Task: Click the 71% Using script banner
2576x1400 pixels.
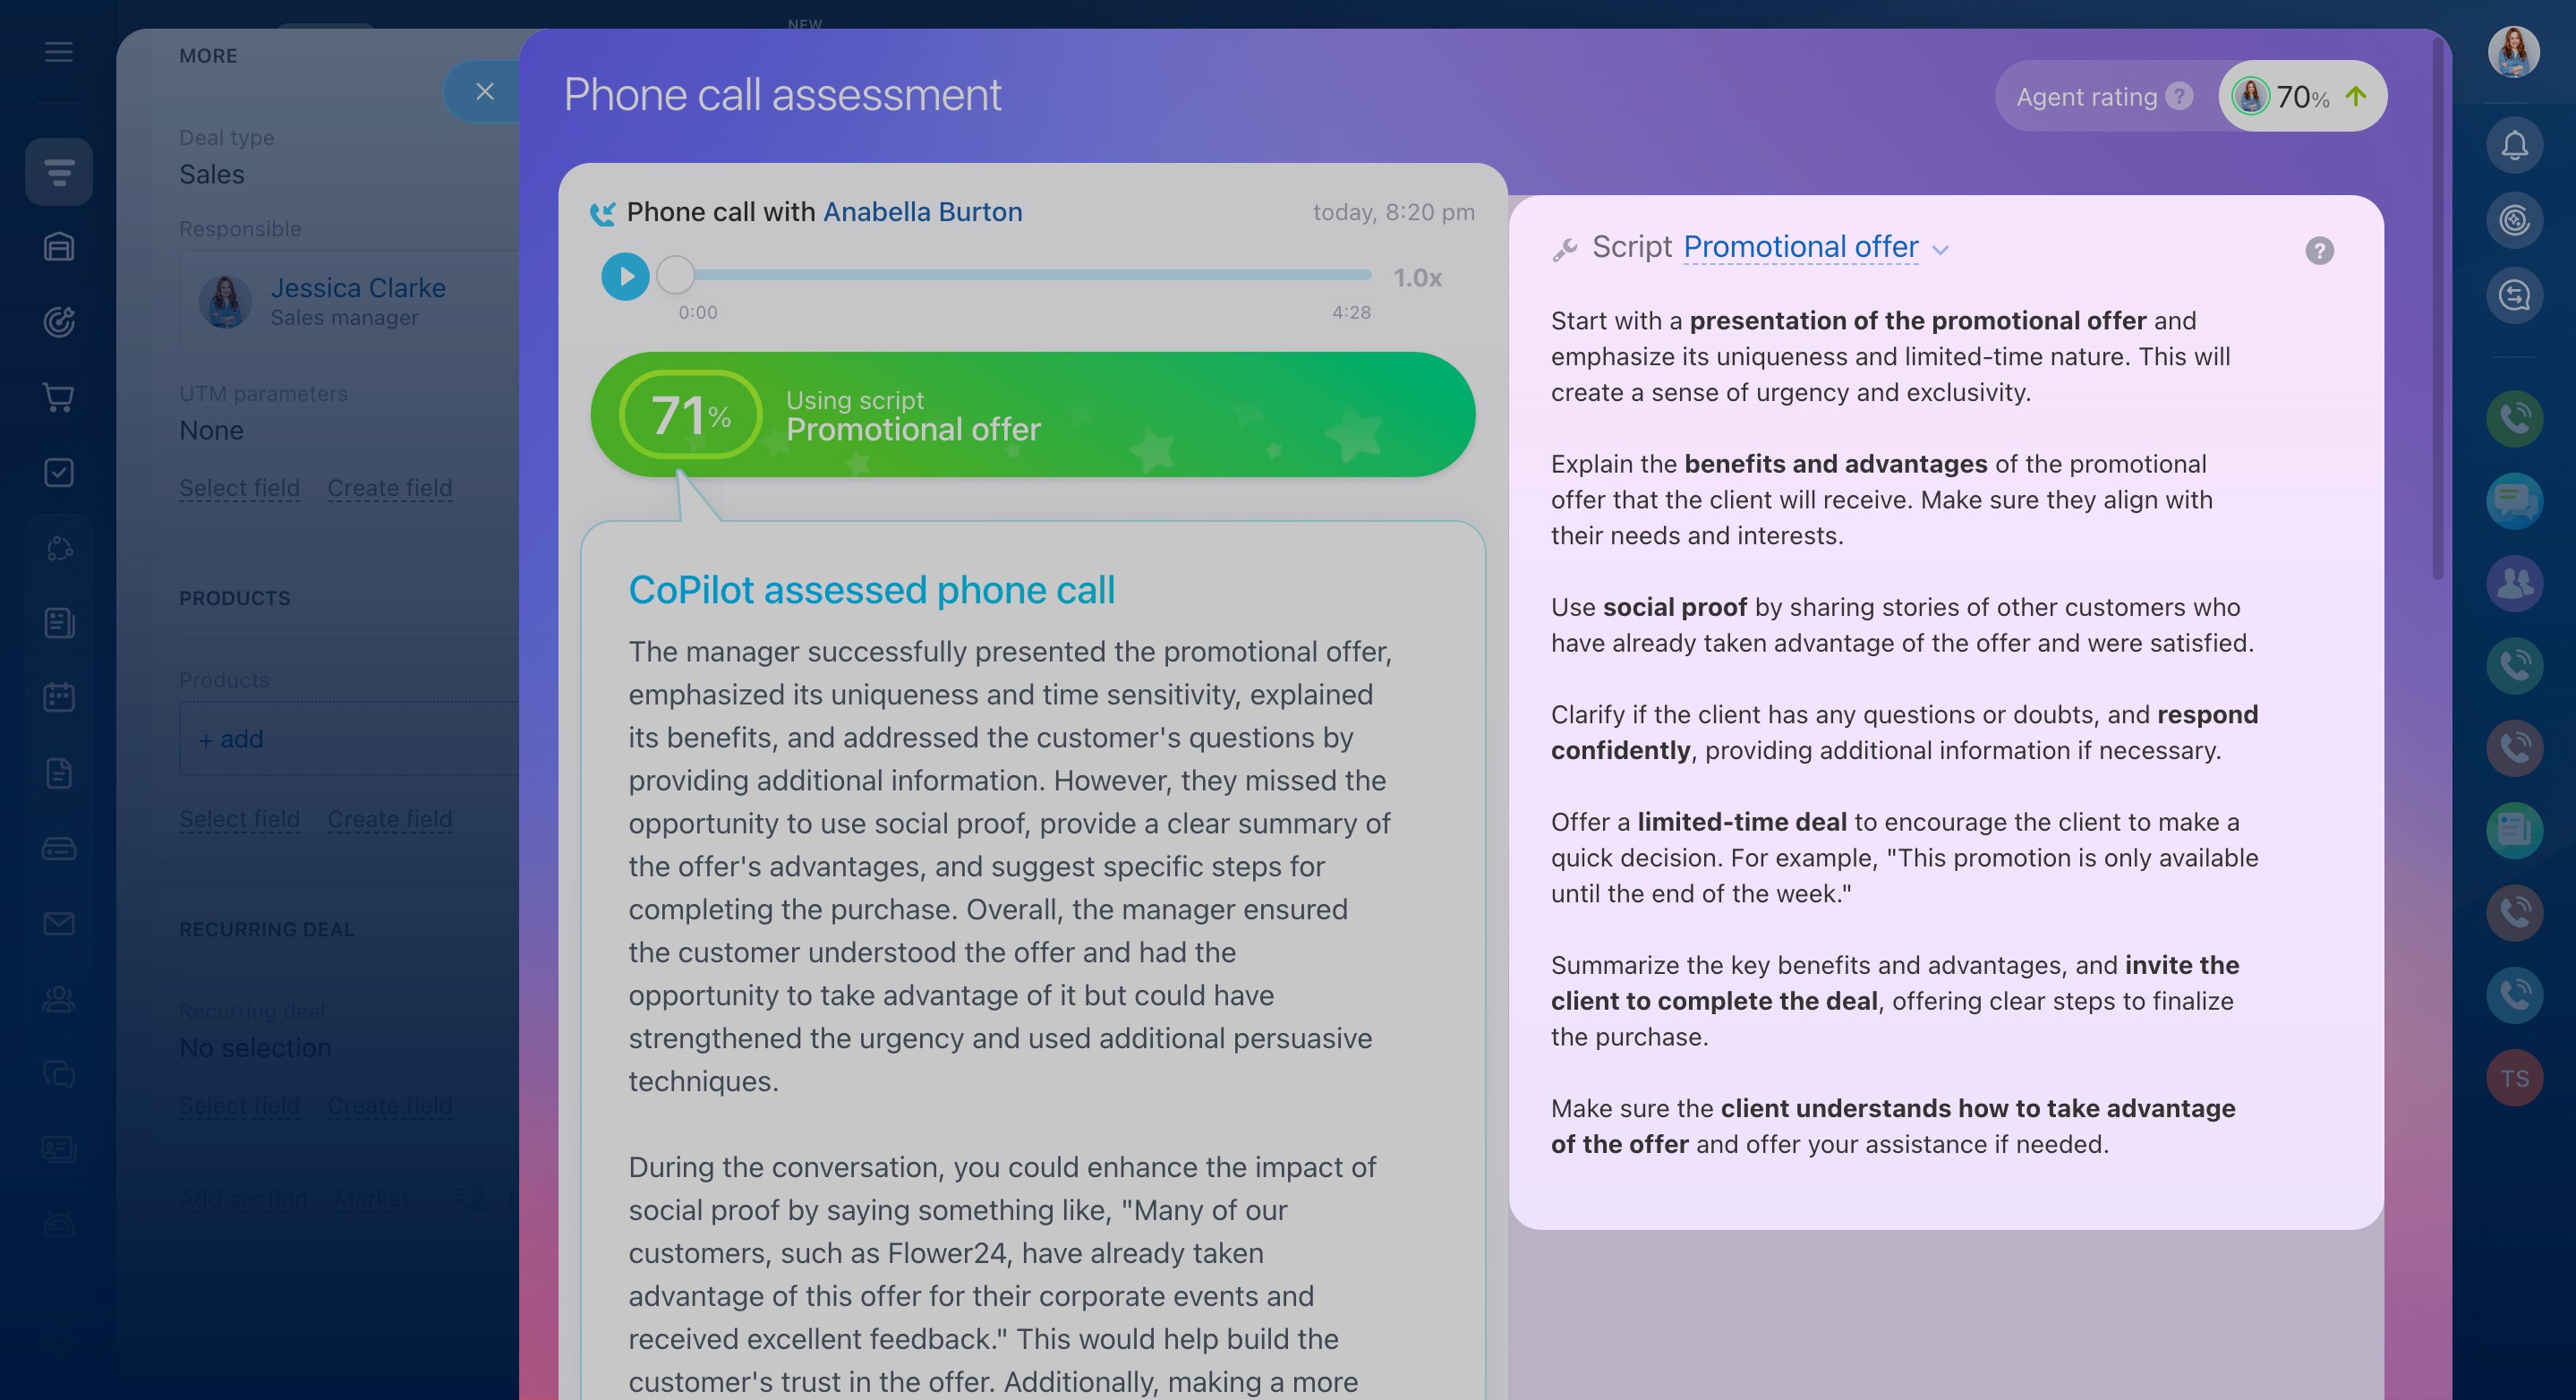Action: click(x=1032, y=414)
